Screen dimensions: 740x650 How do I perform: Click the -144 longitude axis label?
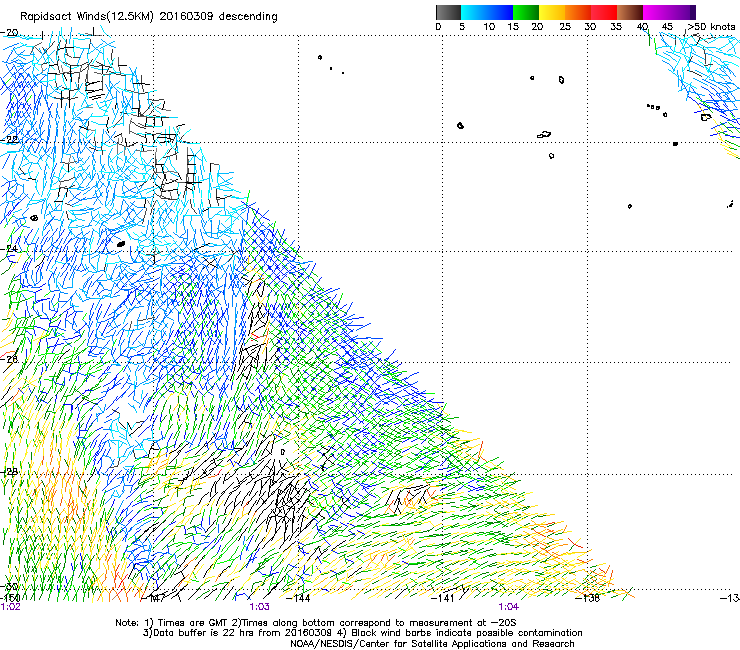tap(299, 598)
